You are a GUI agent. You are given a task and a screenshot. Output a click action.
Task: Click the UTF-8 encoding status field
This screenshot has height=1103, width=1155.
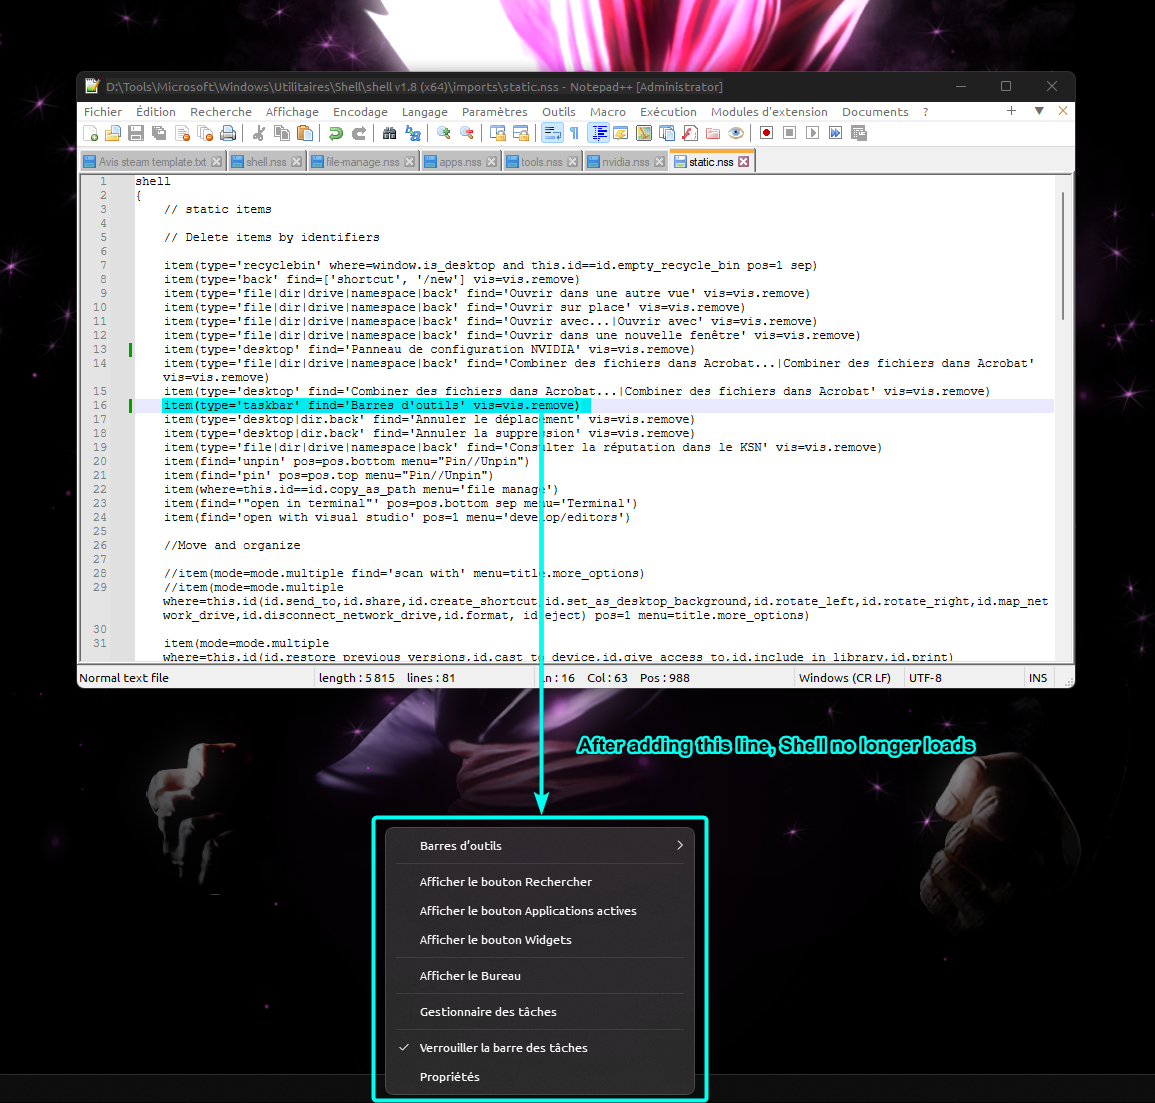point(963,678)
